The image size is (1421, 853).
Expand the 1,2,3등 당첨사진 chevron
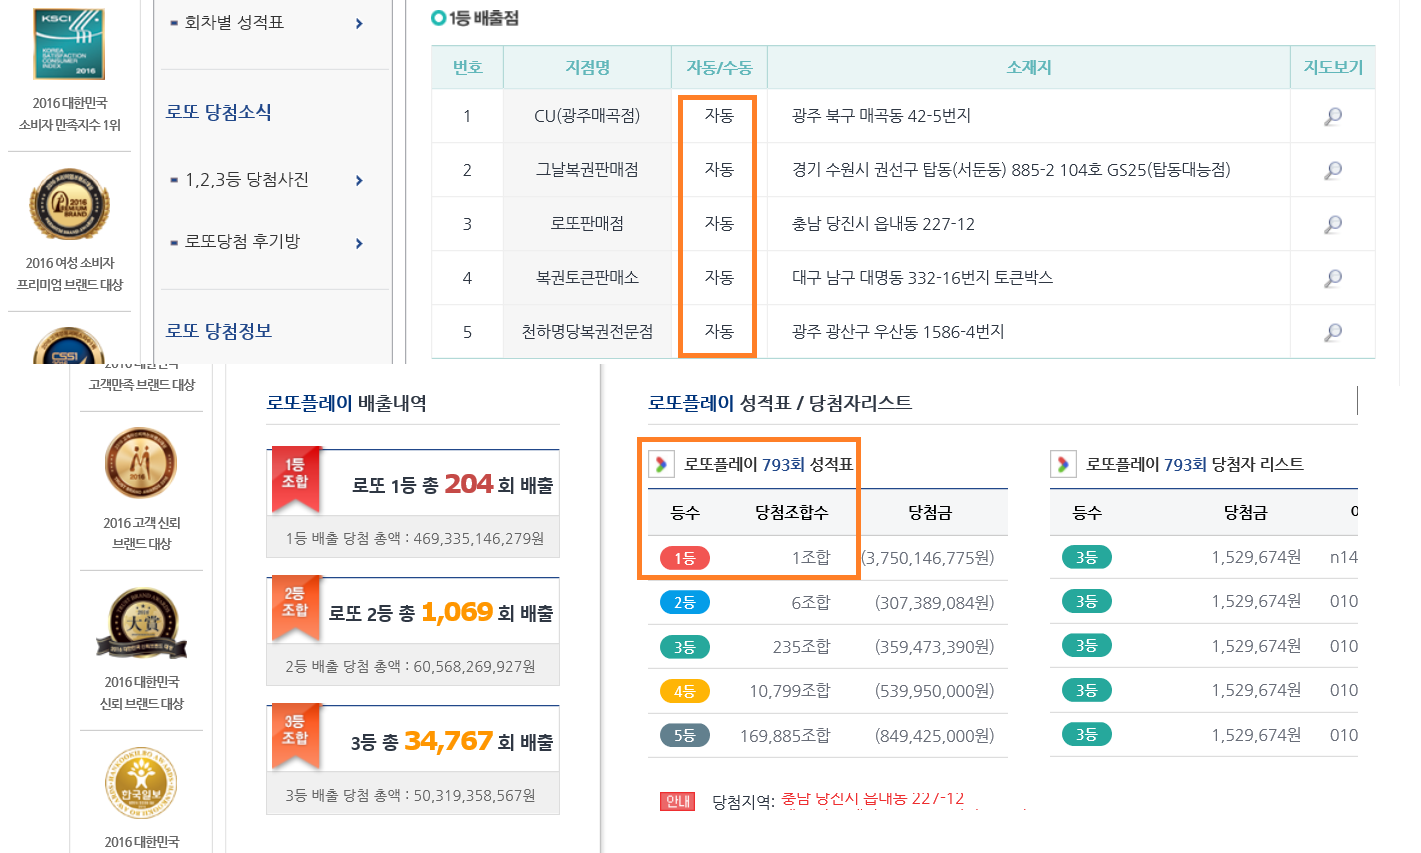pyautogui.click(x=359, y=181)
